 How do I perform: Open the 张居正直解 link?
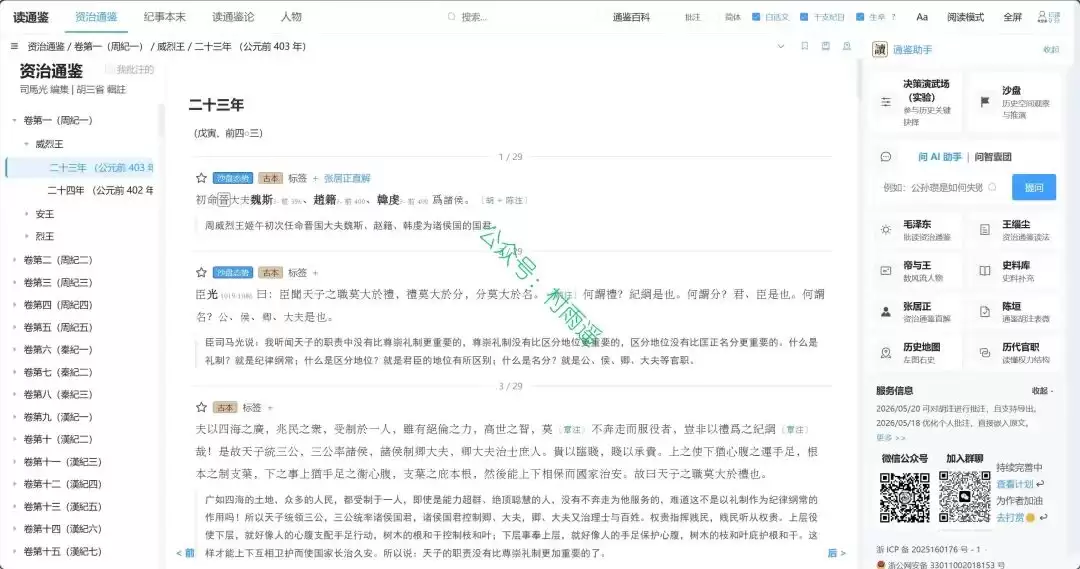(347, 178)
